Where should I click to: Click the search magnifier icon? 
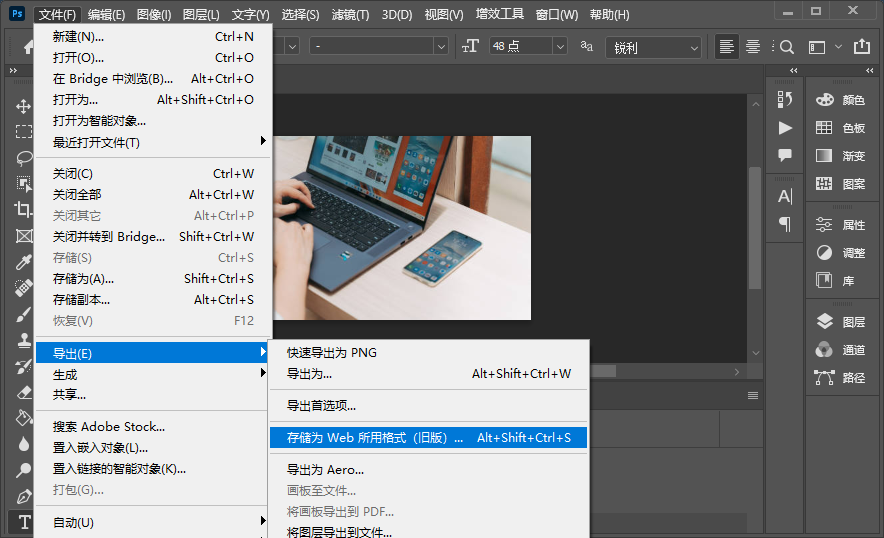coord(787,47)
